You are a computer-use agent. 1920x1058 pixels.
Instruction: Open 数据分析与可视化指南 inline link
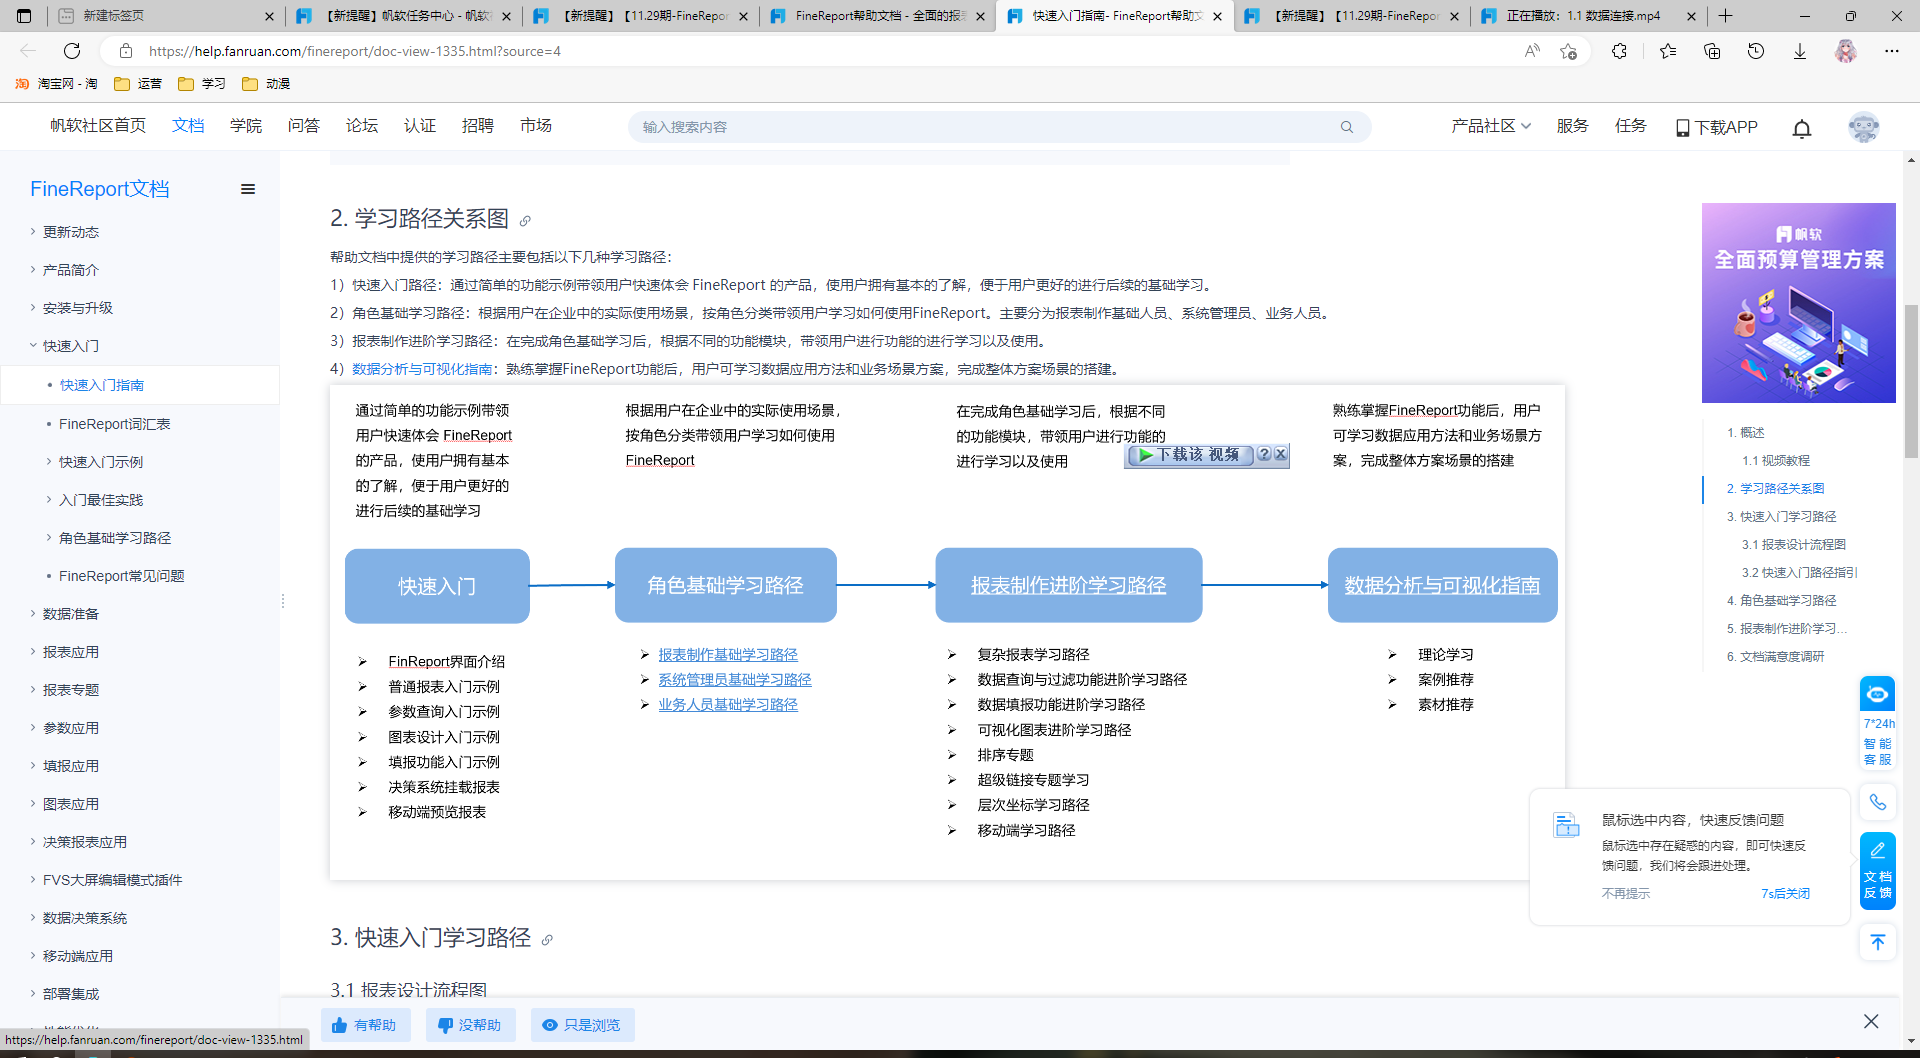(422, 369)
